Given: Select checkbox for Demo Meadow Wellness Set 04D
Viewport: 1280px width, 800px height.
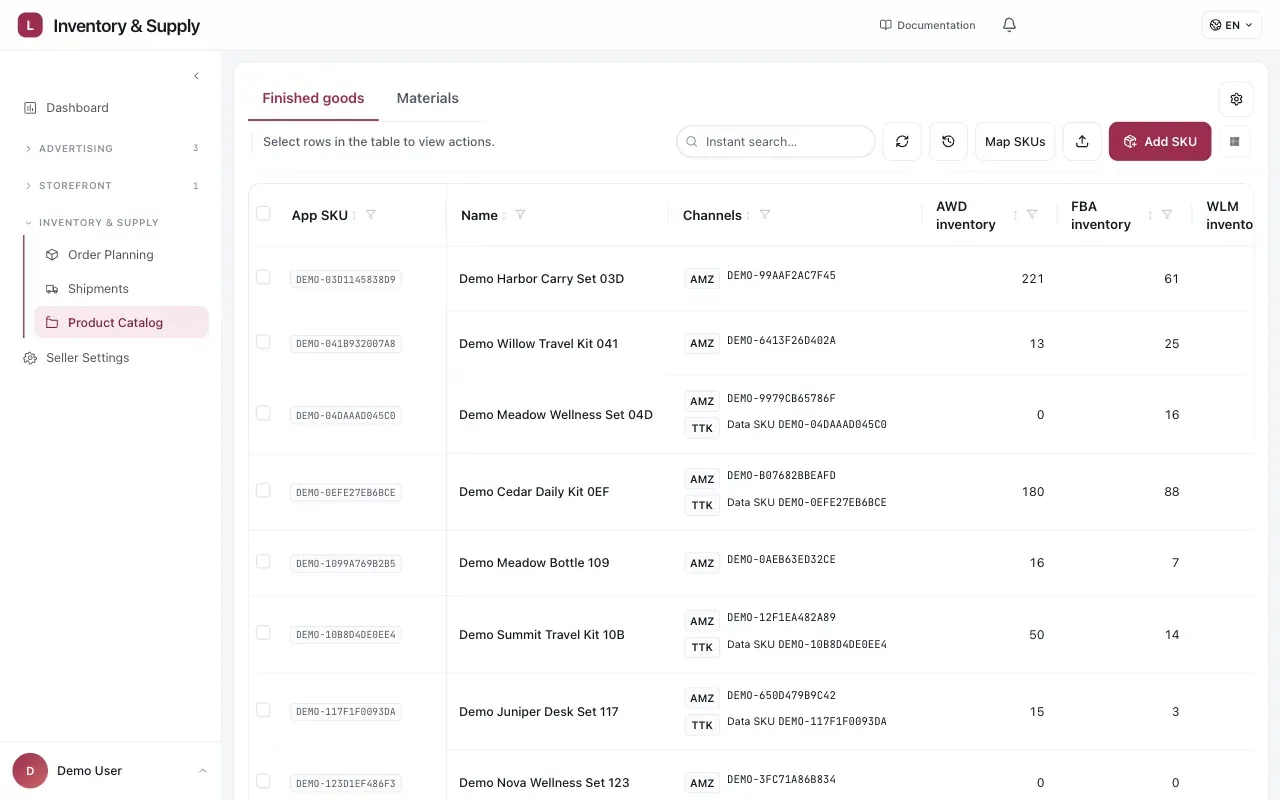Looking at the screenshot, I should 263,413.
